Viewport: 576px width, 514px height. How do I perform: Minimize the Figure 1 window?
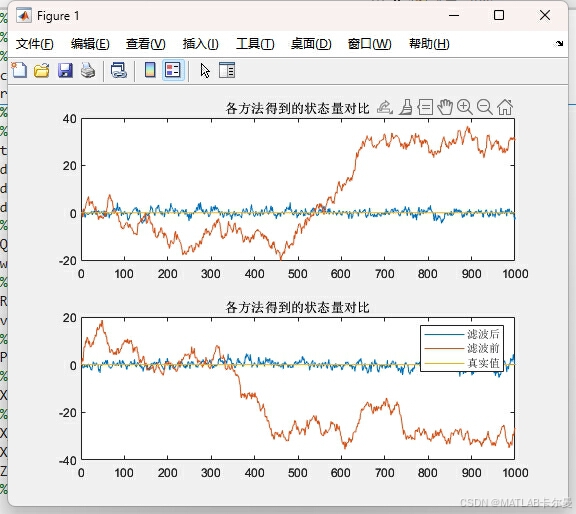[454, 15]
